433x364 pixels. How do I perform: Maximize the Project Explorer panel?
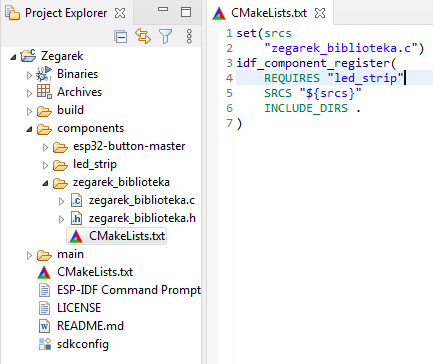(186, 12)
